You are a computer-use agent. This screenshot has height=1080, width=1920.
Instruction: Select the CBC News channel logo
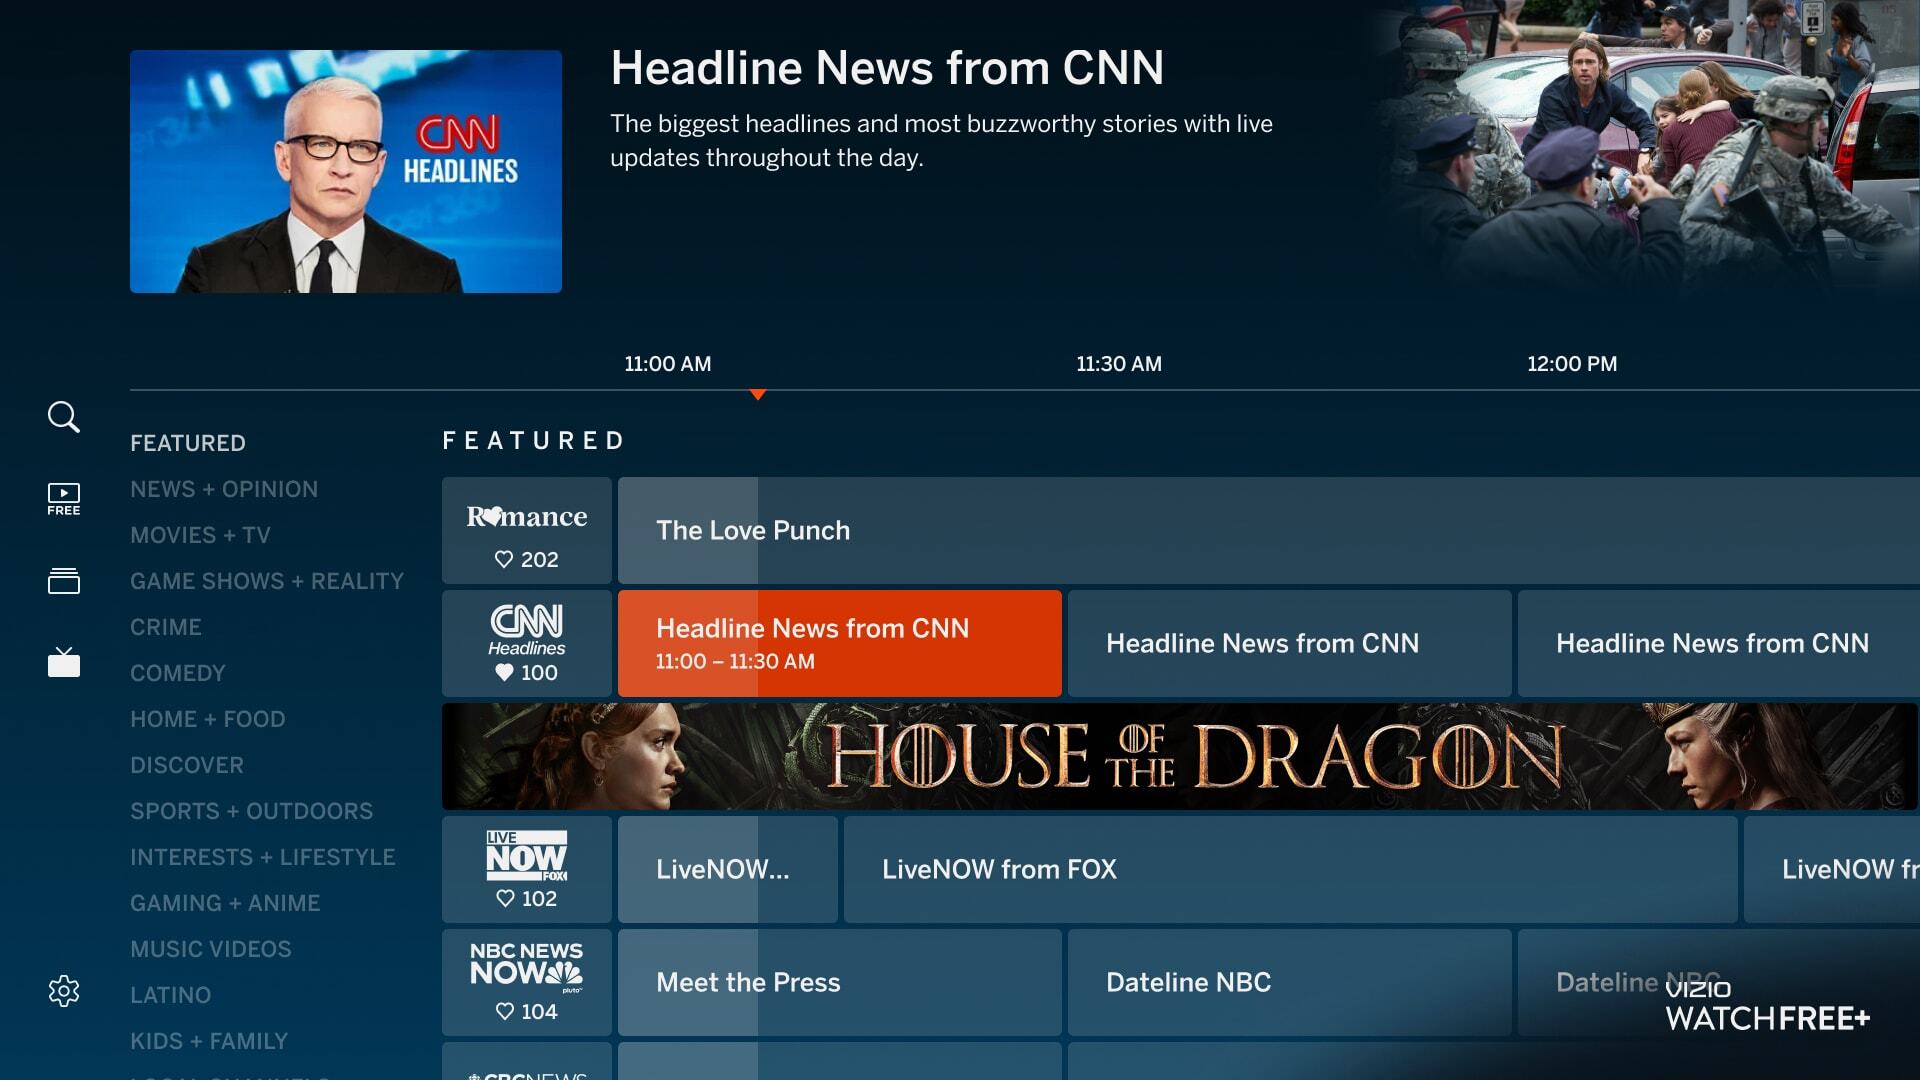tap(526, 1073)
